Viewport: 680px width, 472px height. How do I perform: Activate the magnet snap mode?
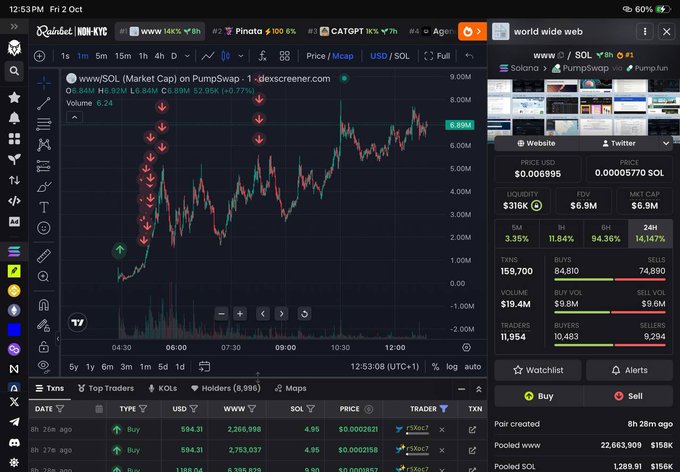[x=44, y=305]
